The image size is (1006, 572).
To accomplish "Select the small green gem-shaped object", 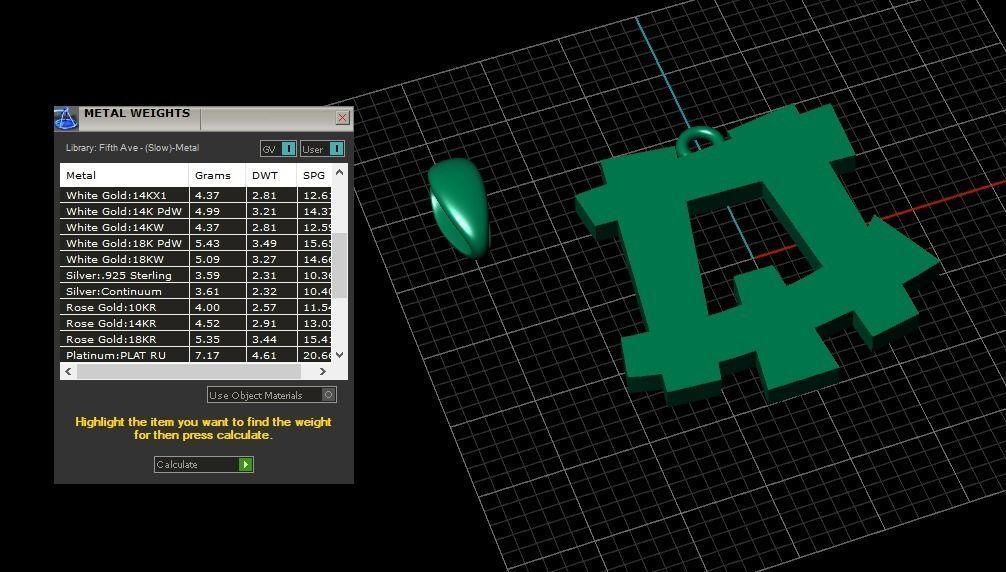I will click(x=458, y=208).
